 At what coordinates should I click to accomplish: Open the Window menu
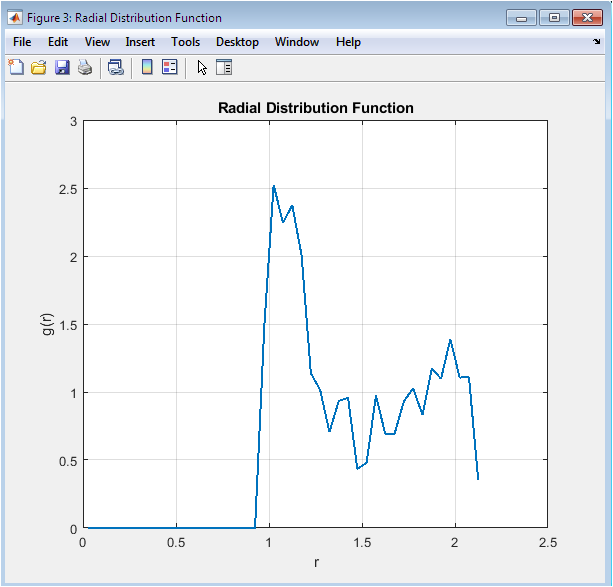point(297,42)
